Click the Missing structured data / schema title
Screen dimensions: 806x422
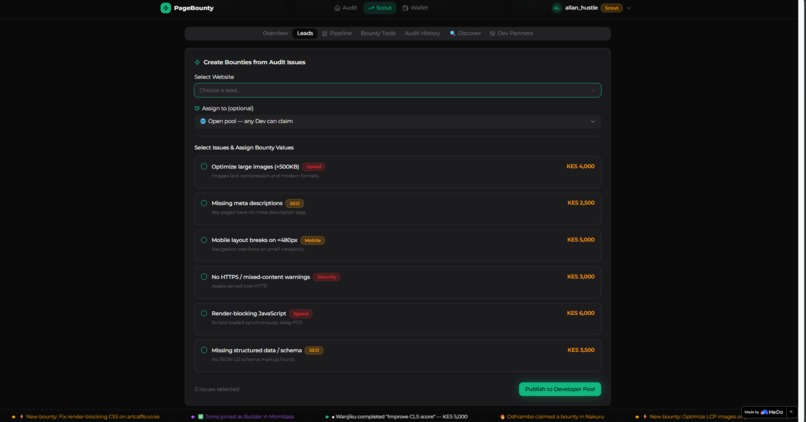[257, 350]
